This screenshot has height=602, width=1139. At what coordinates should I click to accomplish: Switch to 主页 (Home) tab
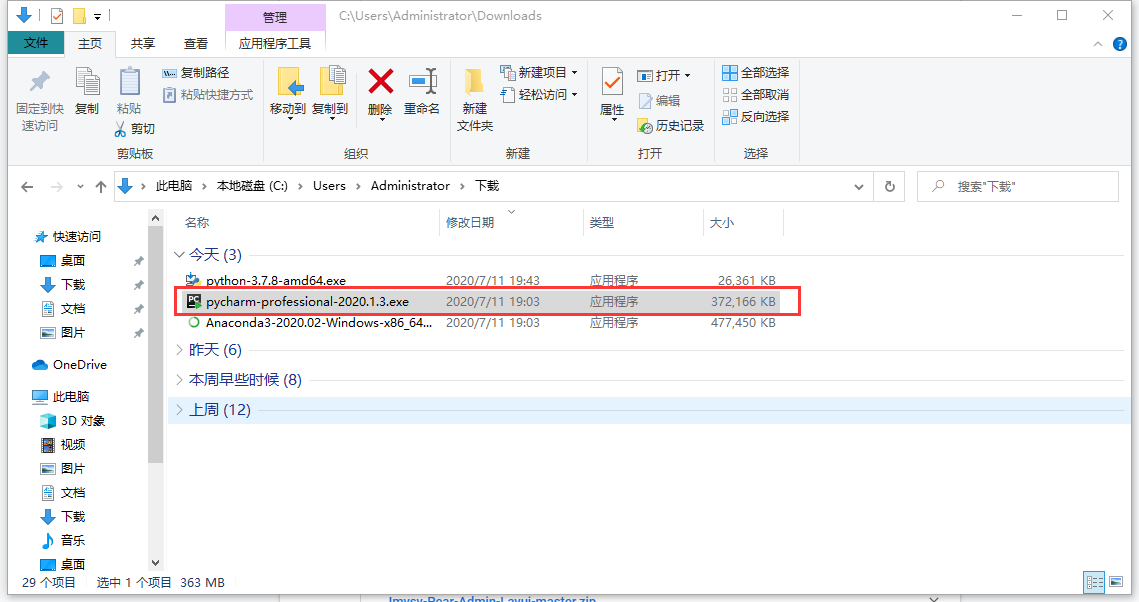coord(90,44)
